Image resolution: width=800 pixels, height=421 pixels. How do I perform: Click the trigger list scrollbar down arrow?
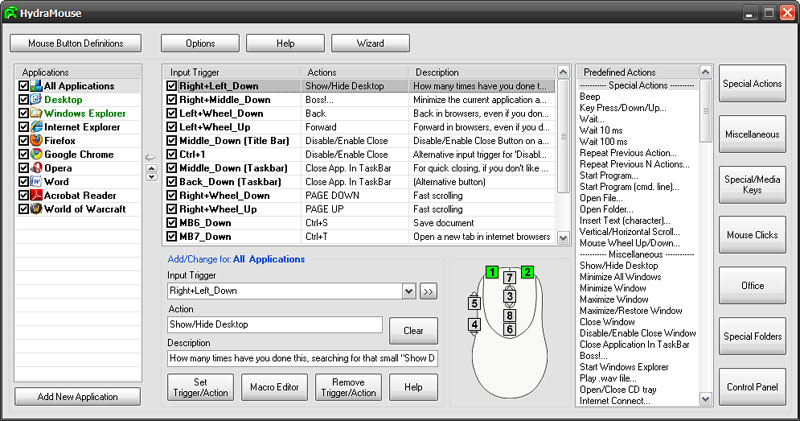coord(563,237)
